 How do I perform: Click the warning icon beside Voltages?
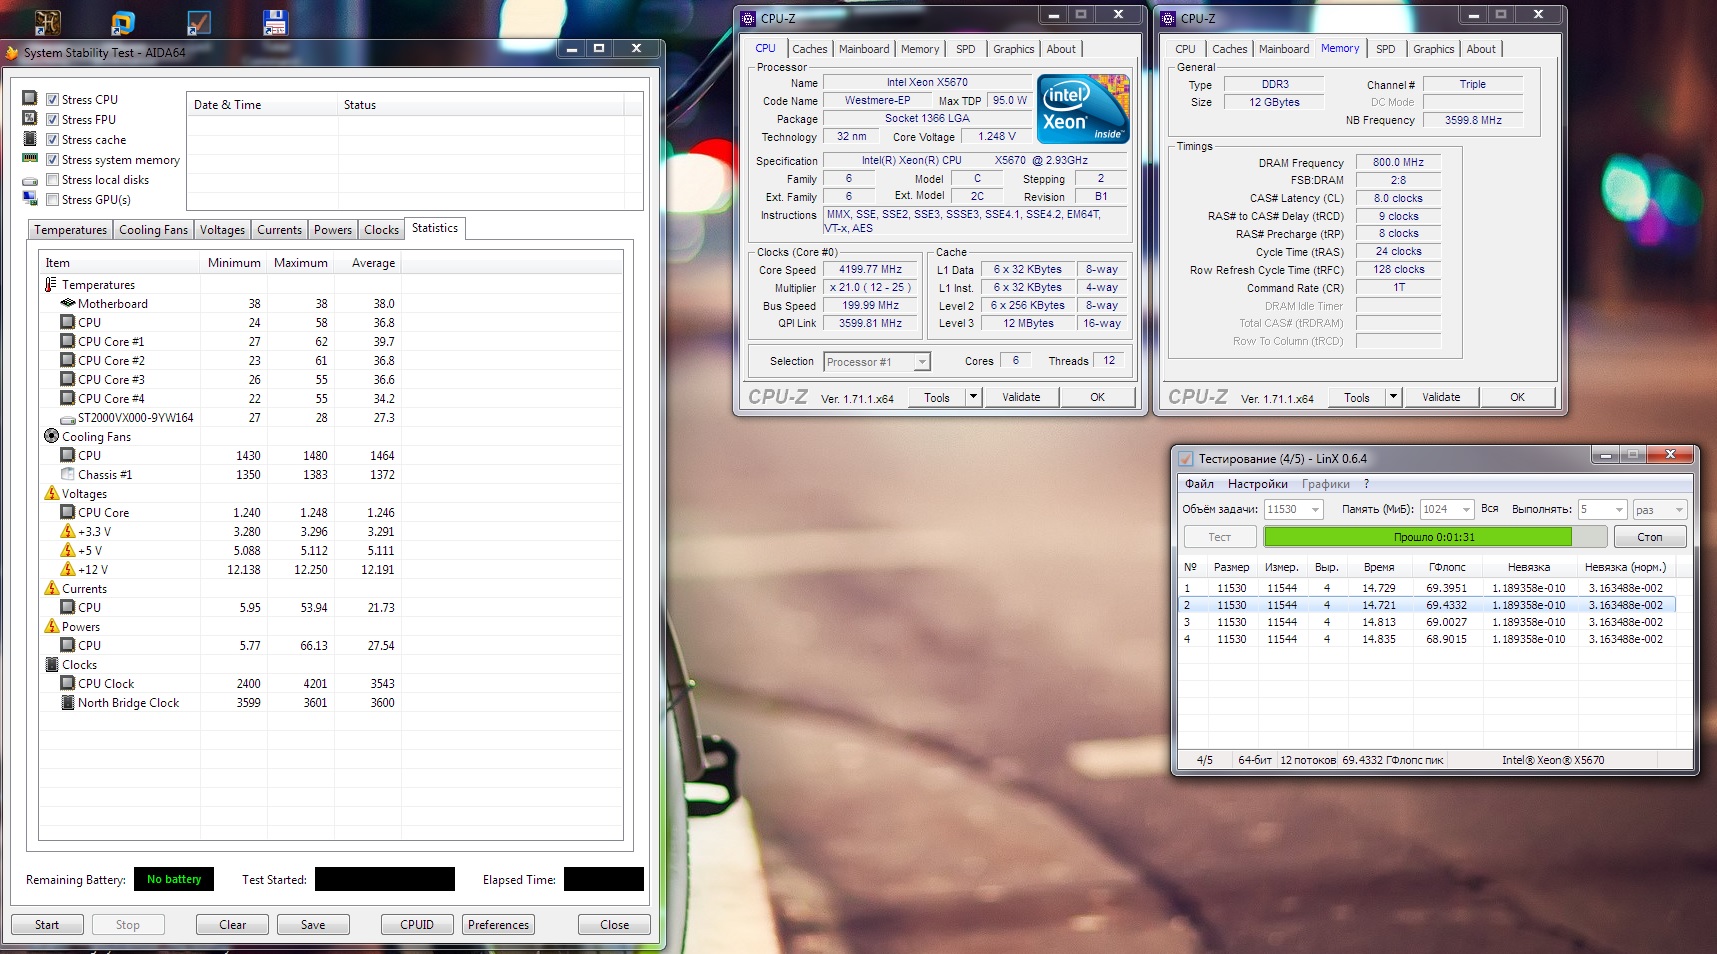point(52,493)
